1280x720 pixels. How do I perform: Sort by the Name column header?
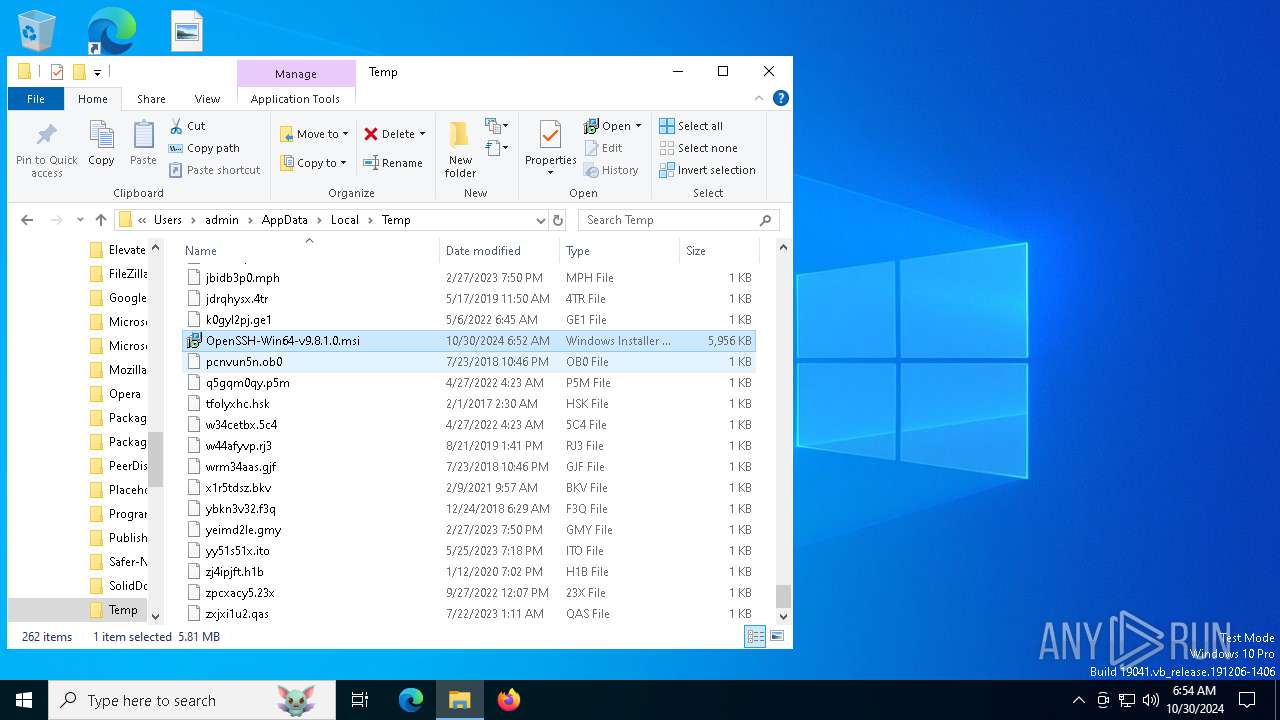[309, 251]
